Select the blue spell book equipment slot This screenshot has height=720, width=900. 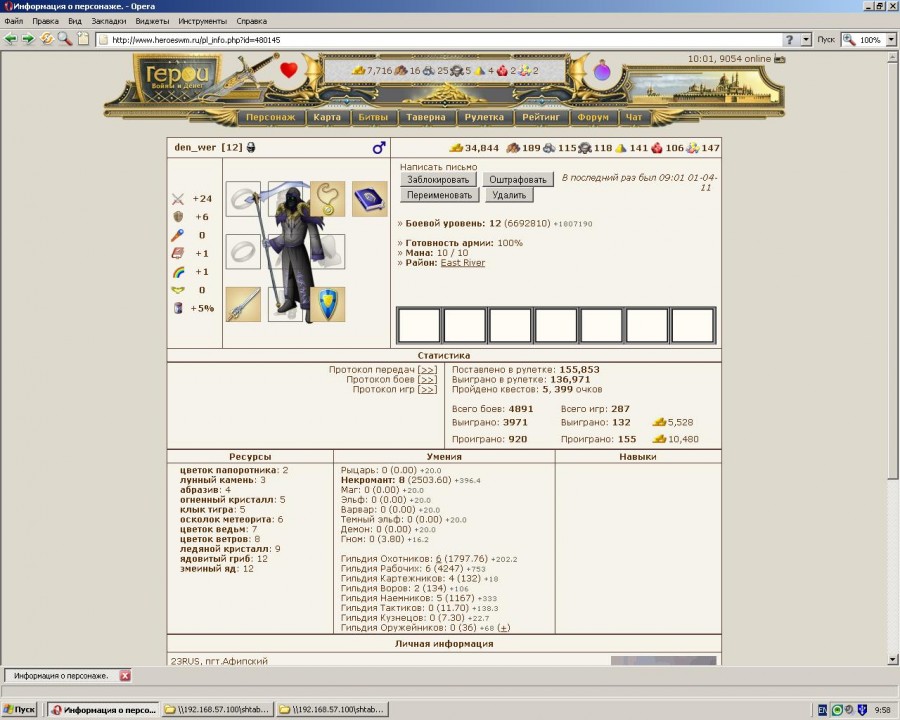[370, 199]
